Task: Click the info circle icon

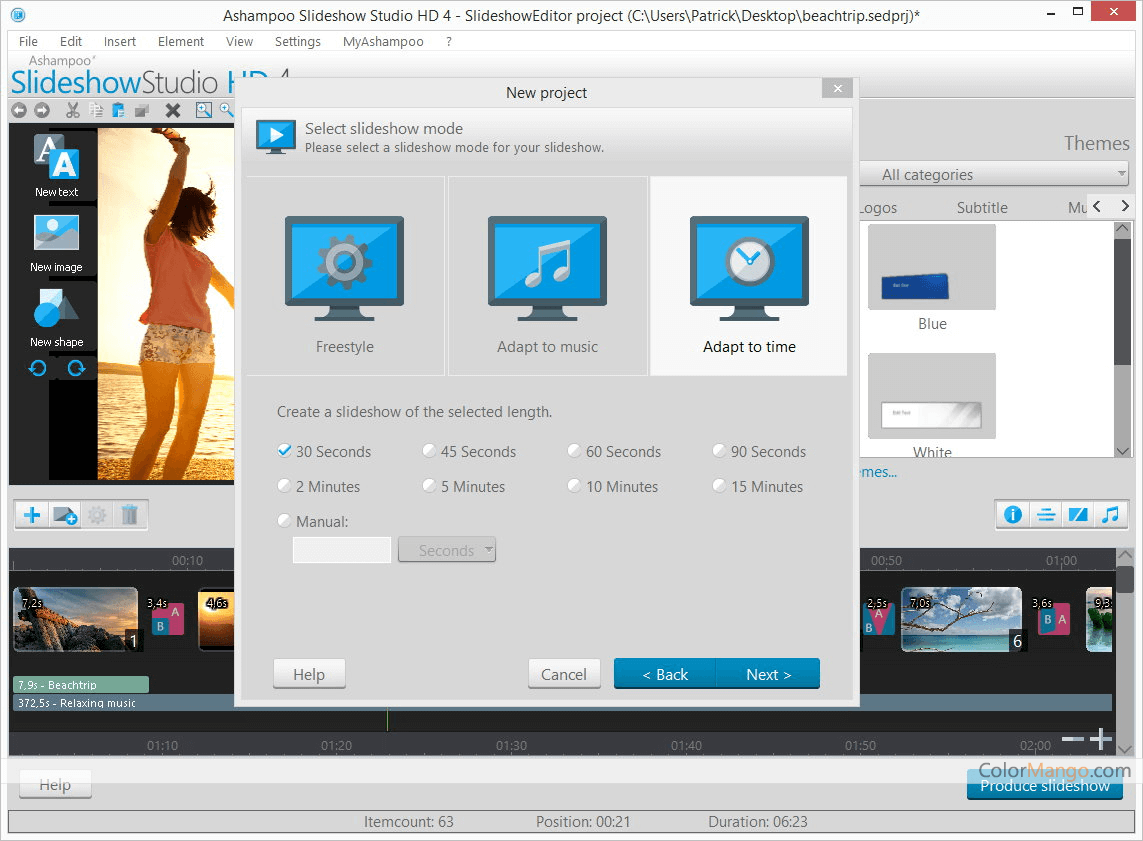Action: (1012, 513)
